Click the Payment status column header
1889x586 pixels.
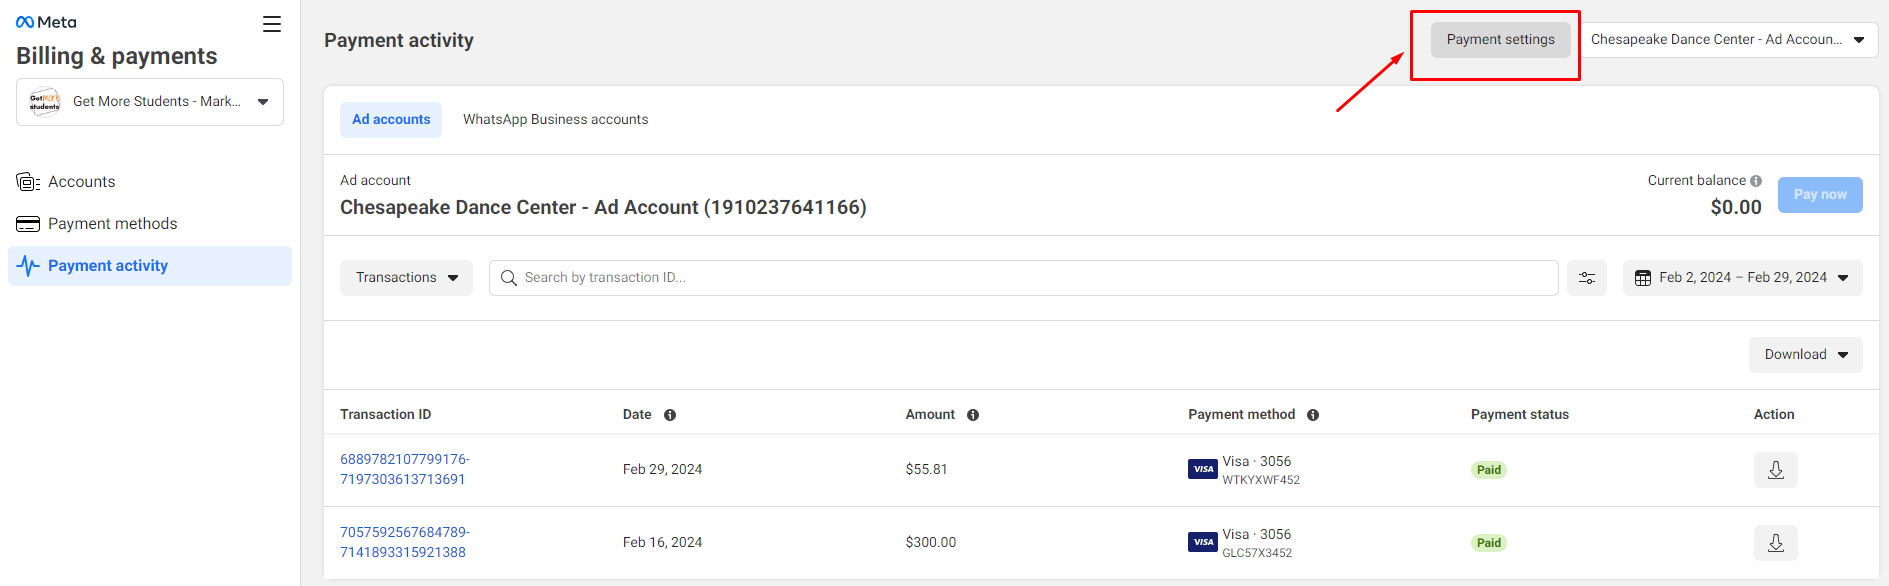(x=1520, y=415)
